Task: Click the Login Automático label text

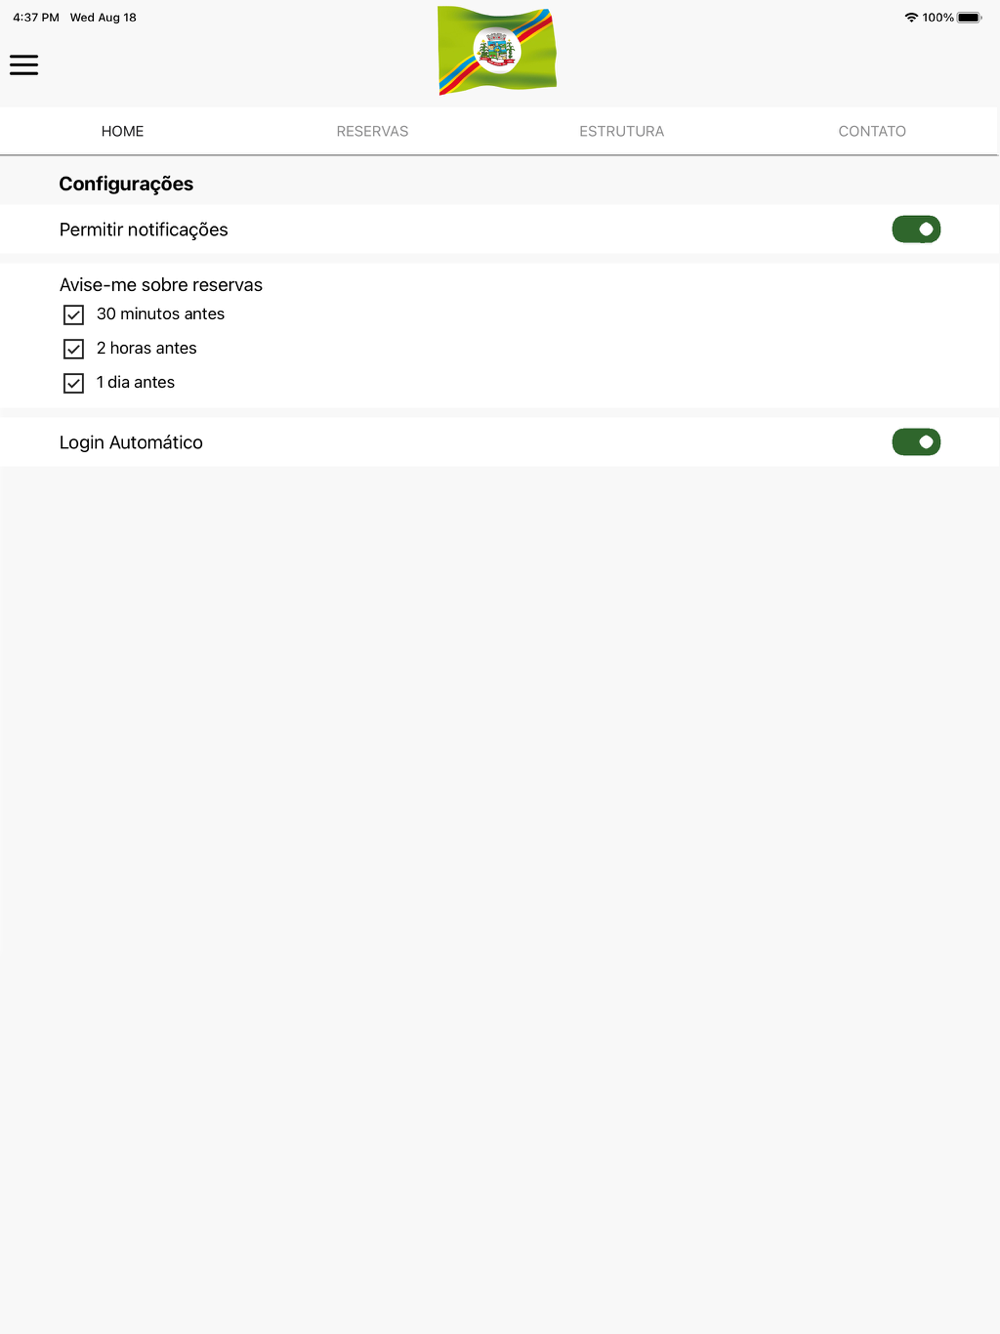Action: click(131, 442)
